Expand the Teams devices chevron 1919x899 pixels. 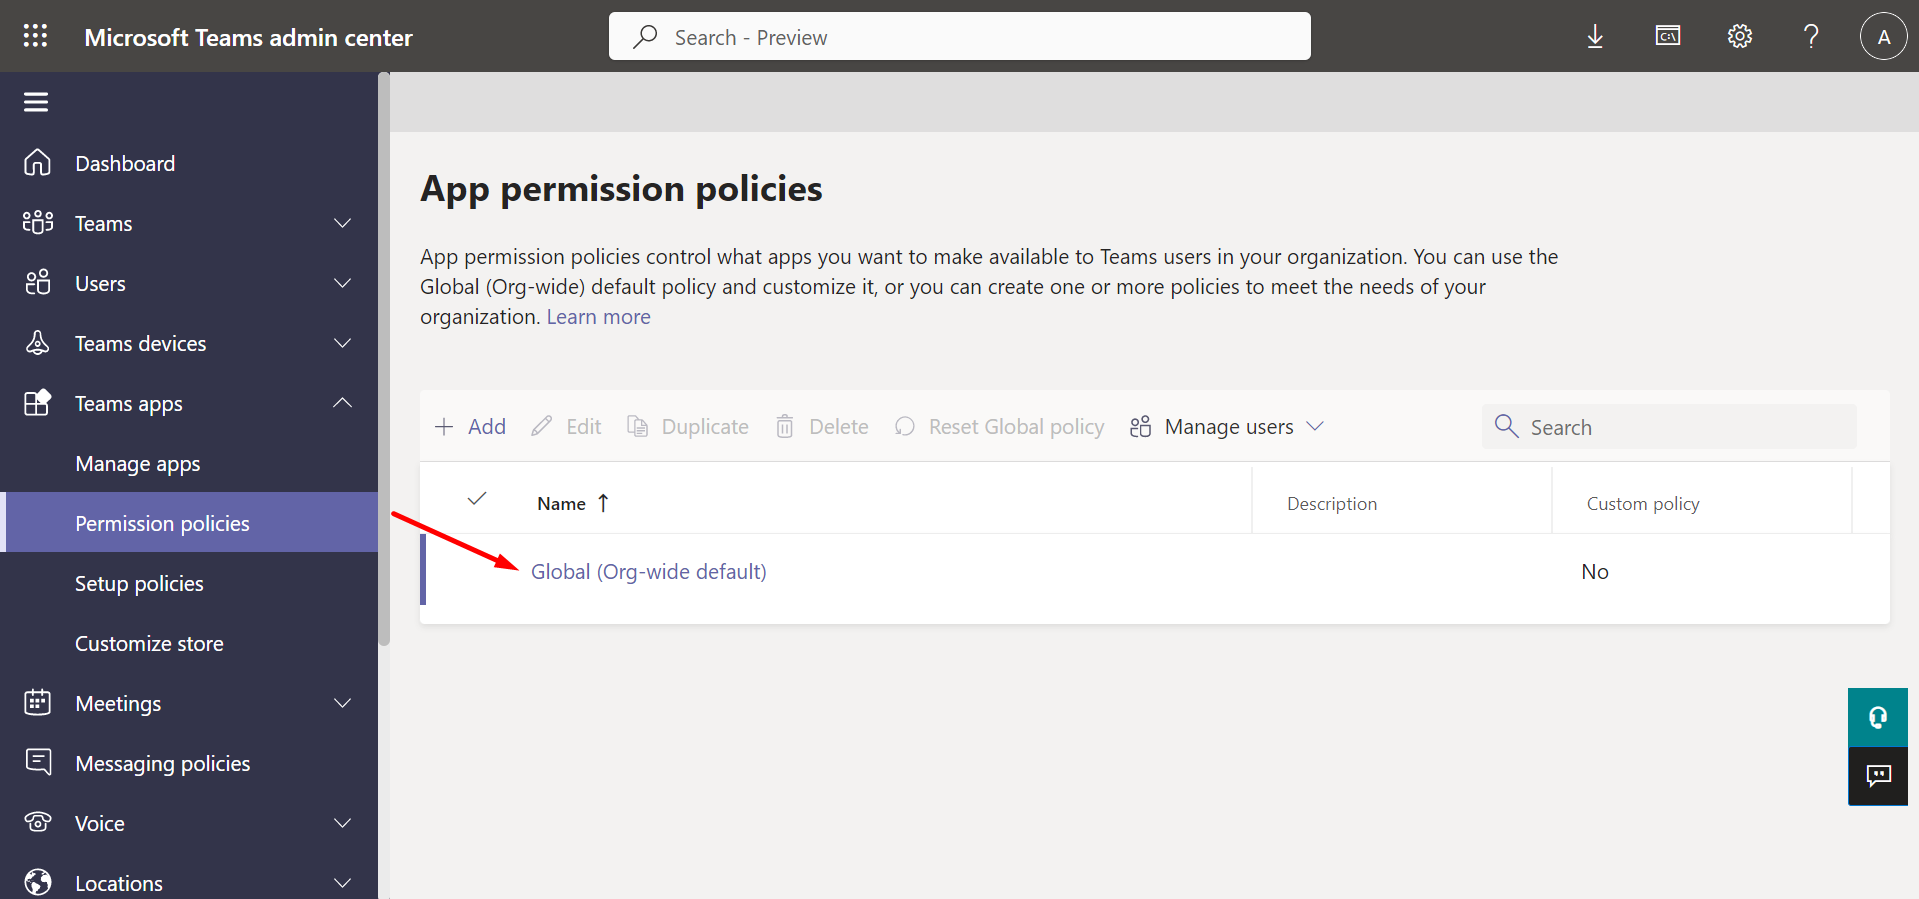click(x=343, y=343)
